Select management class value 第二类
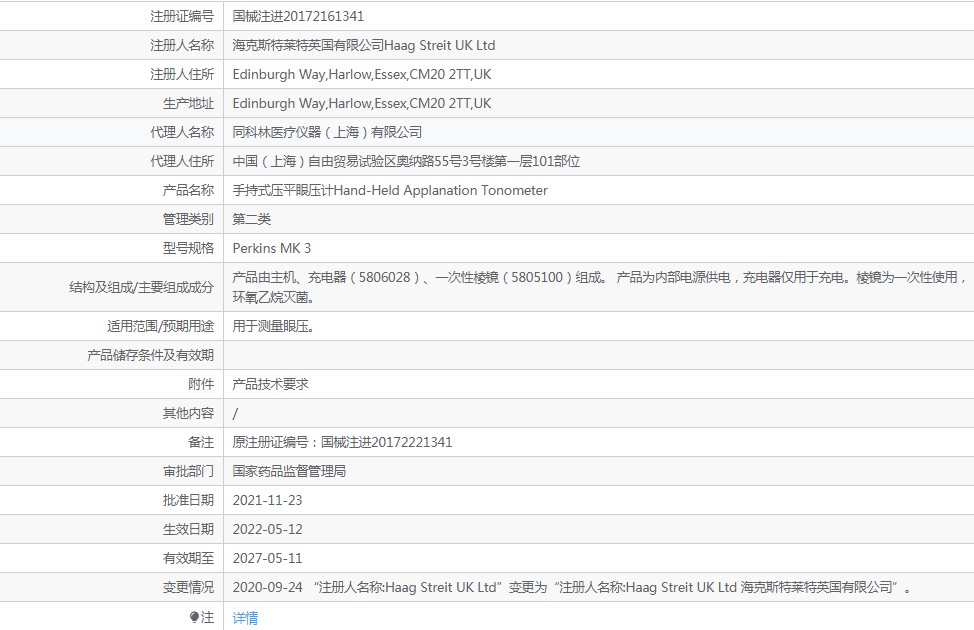974x630 pixels. pyautogui.click(x=252, y=219)
